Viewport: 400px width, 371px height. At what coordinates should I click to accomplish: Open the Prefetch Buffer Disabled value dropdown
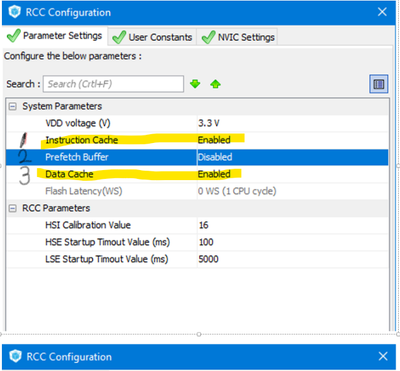293,157
